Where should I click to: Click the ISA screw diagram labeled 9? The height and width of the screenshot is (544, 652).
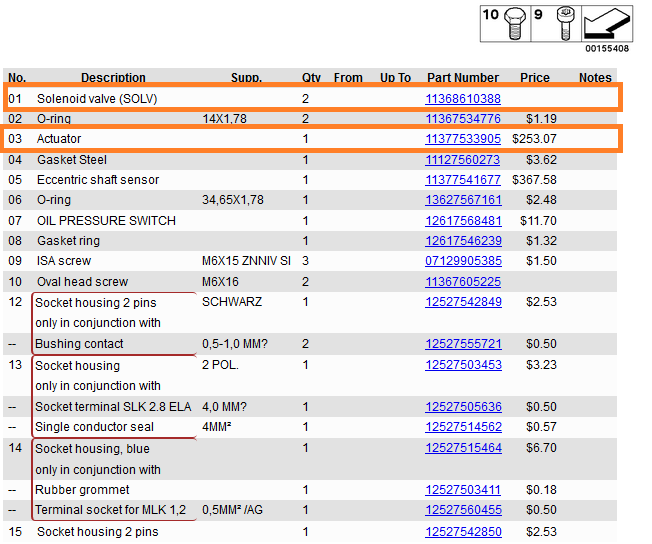coord(555,22)
